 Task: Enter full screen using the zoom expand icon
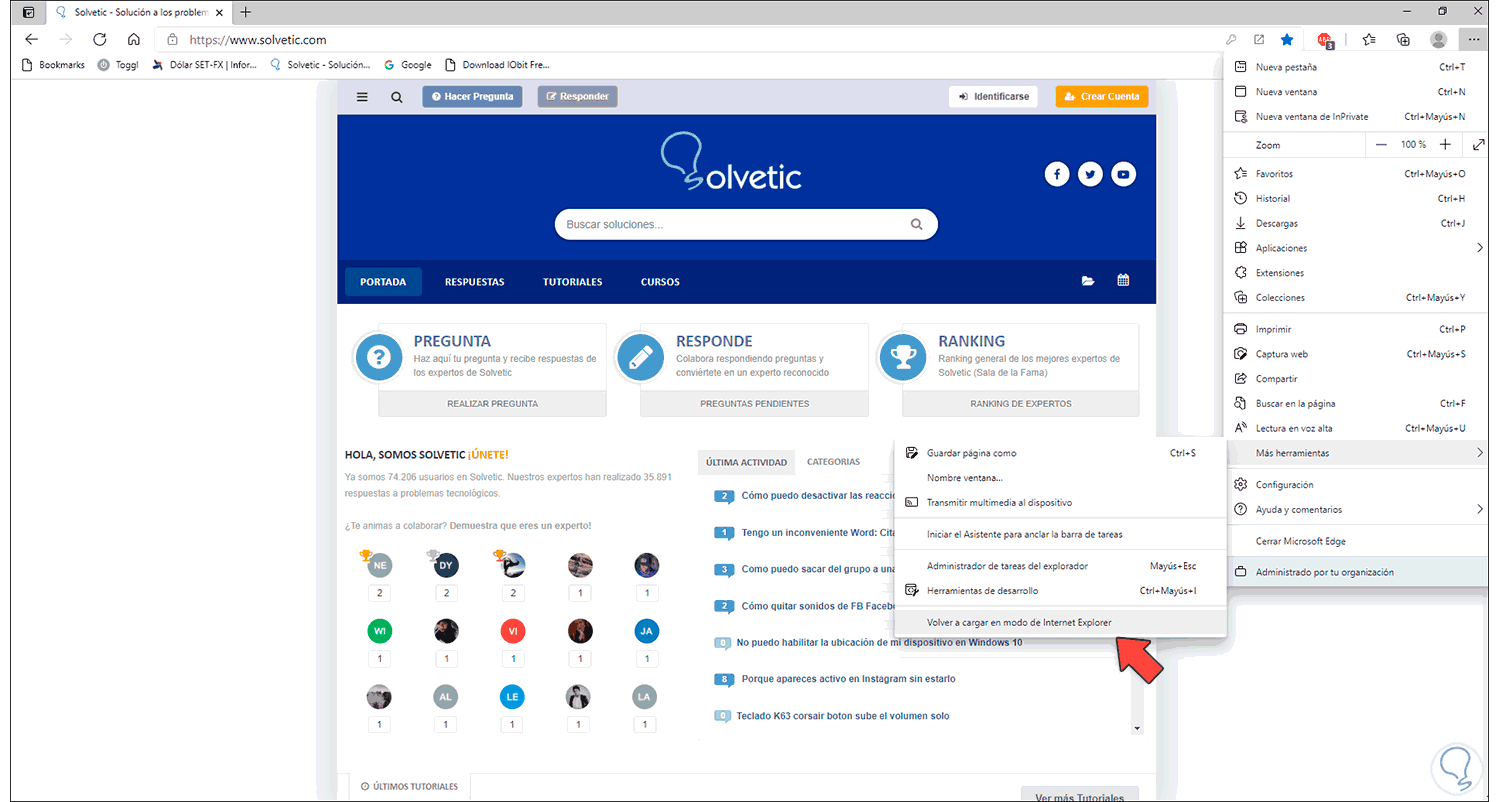coord(1479,145)
